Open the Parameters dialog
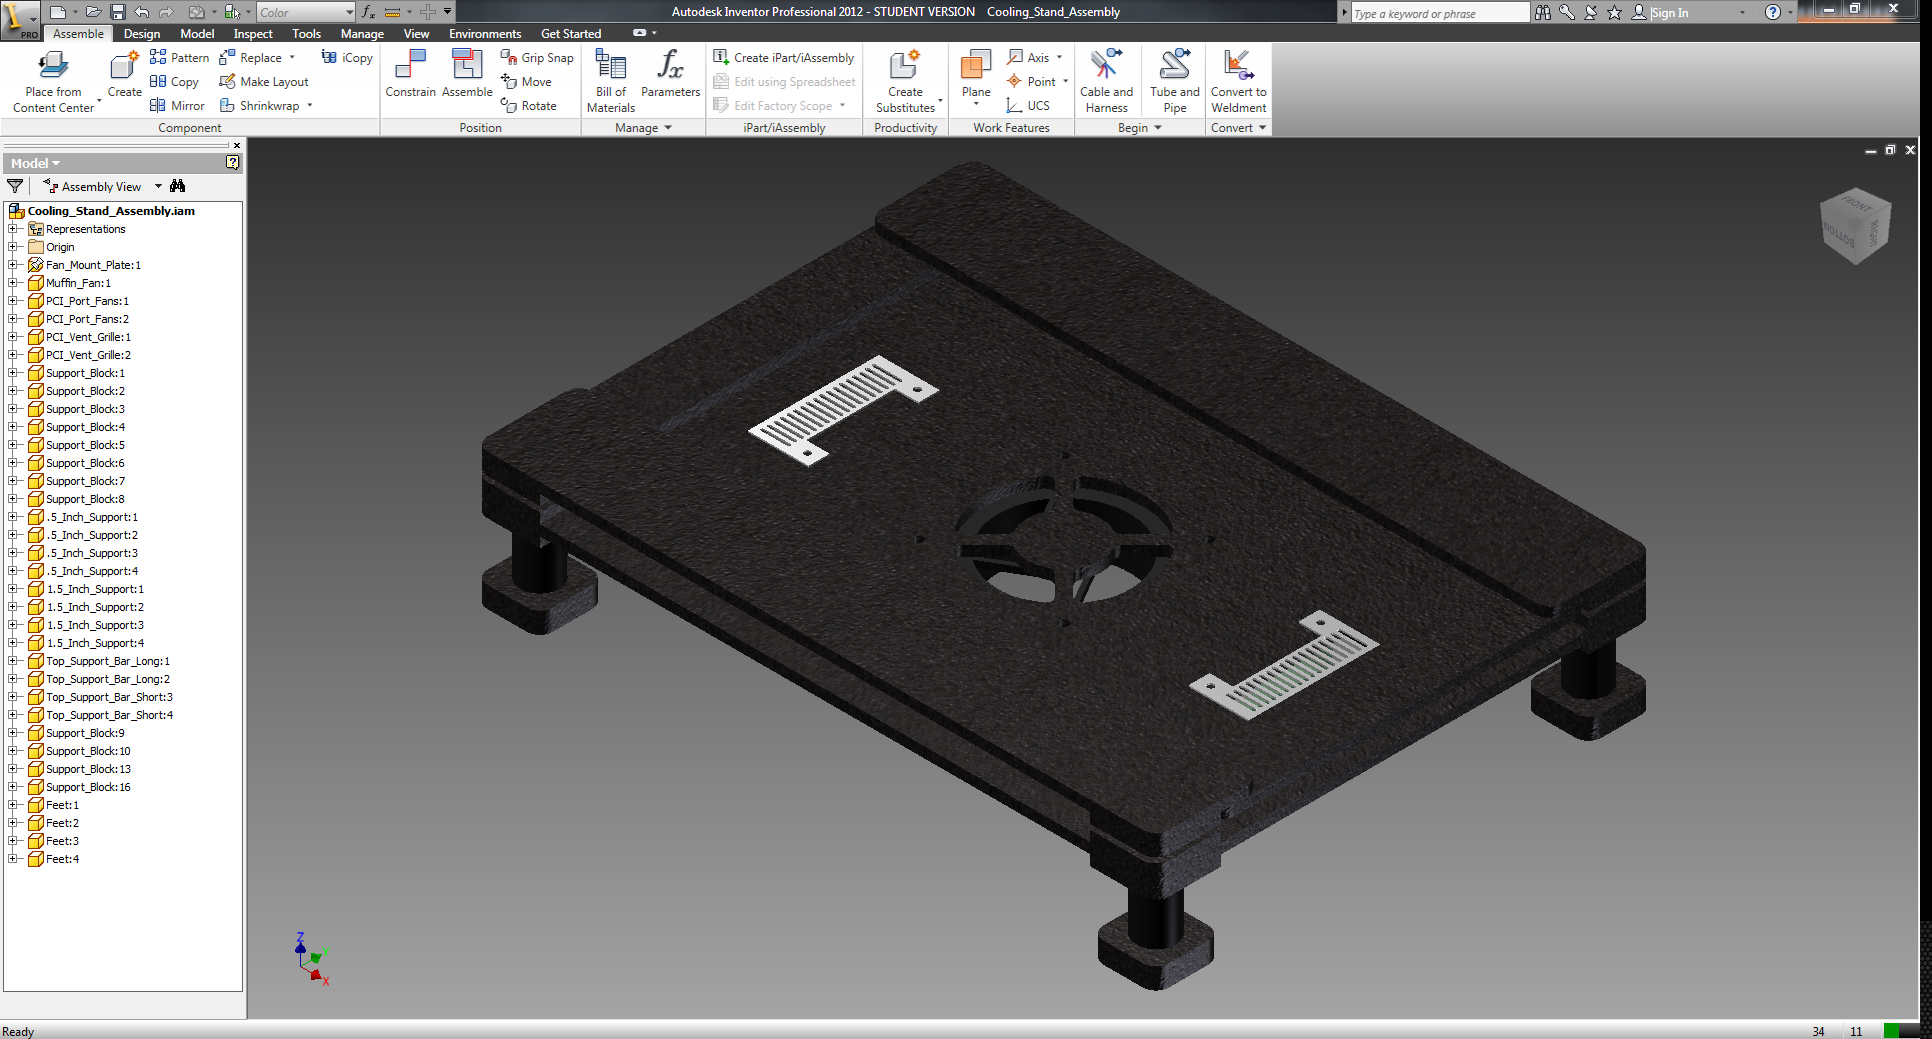This screenshot has width=1932, height=1039. [670, 74]
